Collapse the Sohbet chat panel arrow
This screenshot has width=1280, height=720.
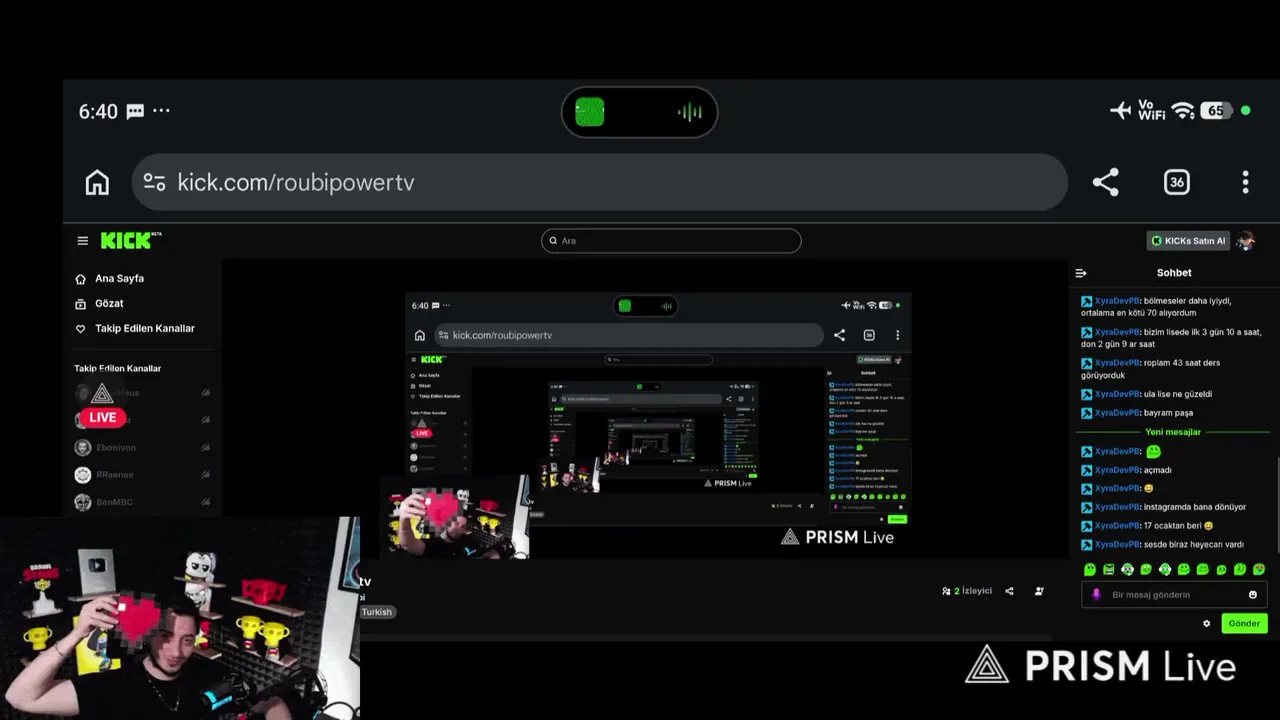[1081, 273]
